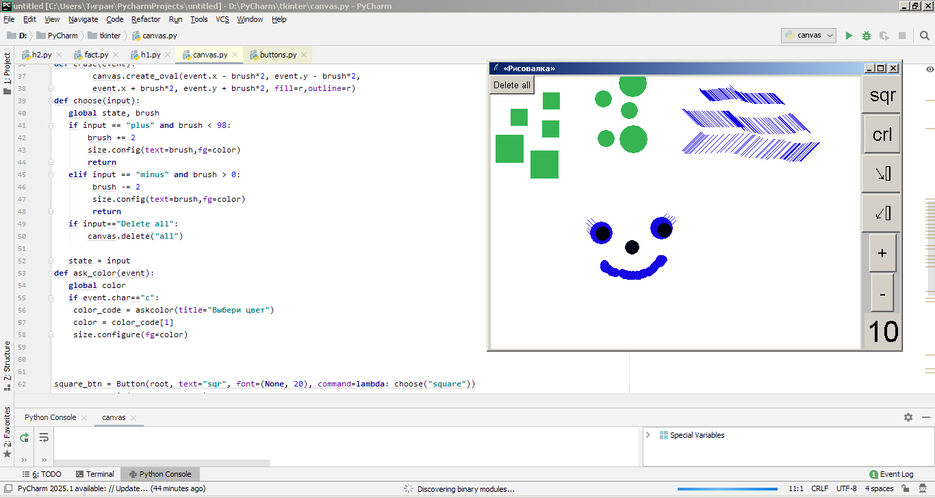This screenshot has height=498, width=935.
Task: Expand the Special Variables tree node
Action: click(x=648, y=435)
